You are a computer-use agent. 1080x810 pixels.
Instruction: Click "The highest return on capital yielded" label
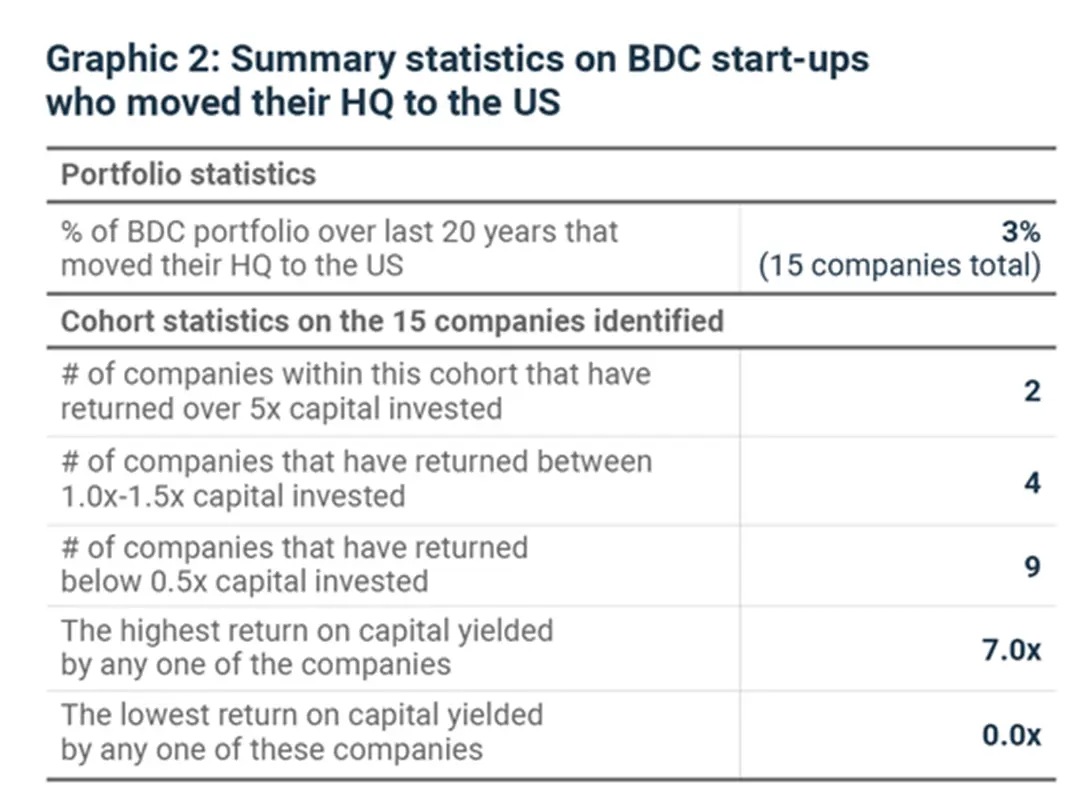pyautogui.click(x=306, y=631)
